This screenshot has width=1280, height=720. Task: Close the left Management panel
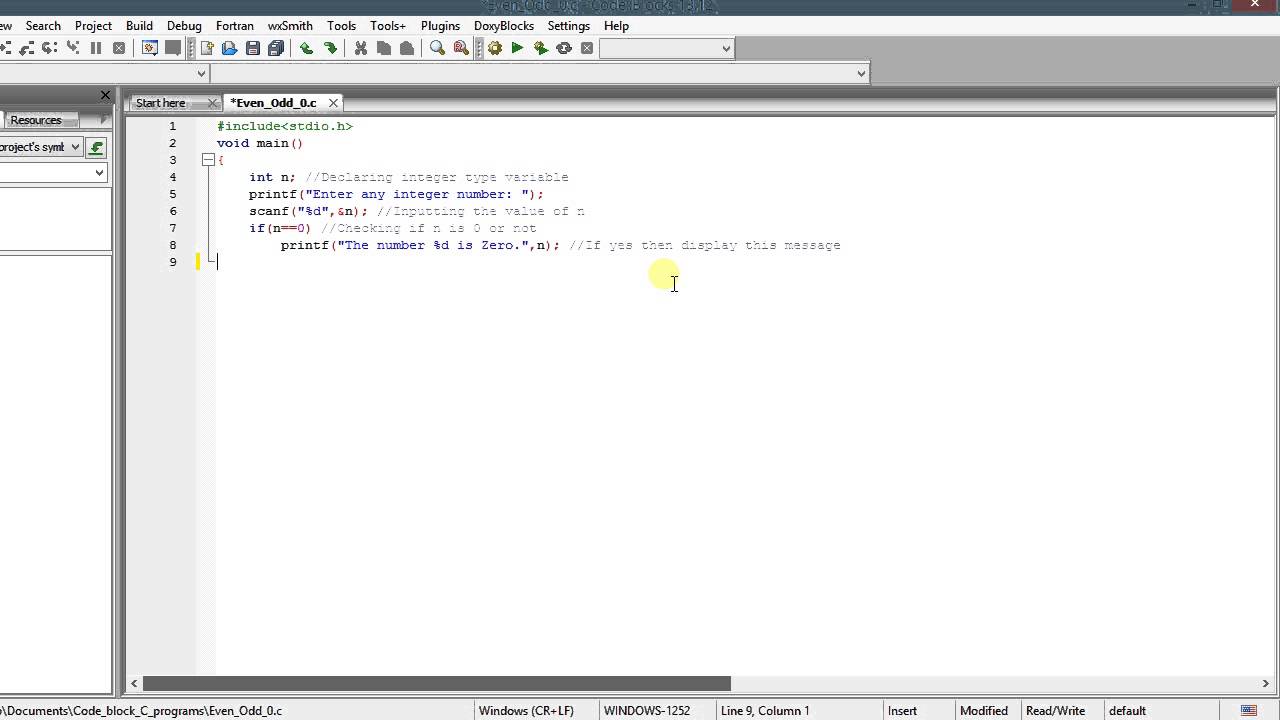pos(105,95)
